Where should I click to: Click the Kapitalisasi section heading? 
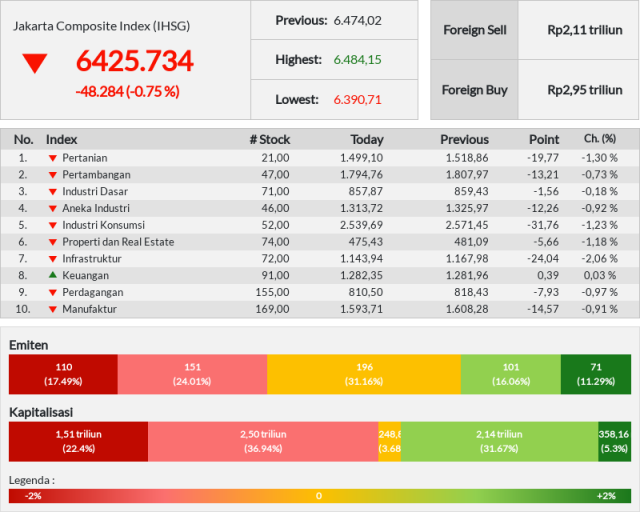[41, 412]
